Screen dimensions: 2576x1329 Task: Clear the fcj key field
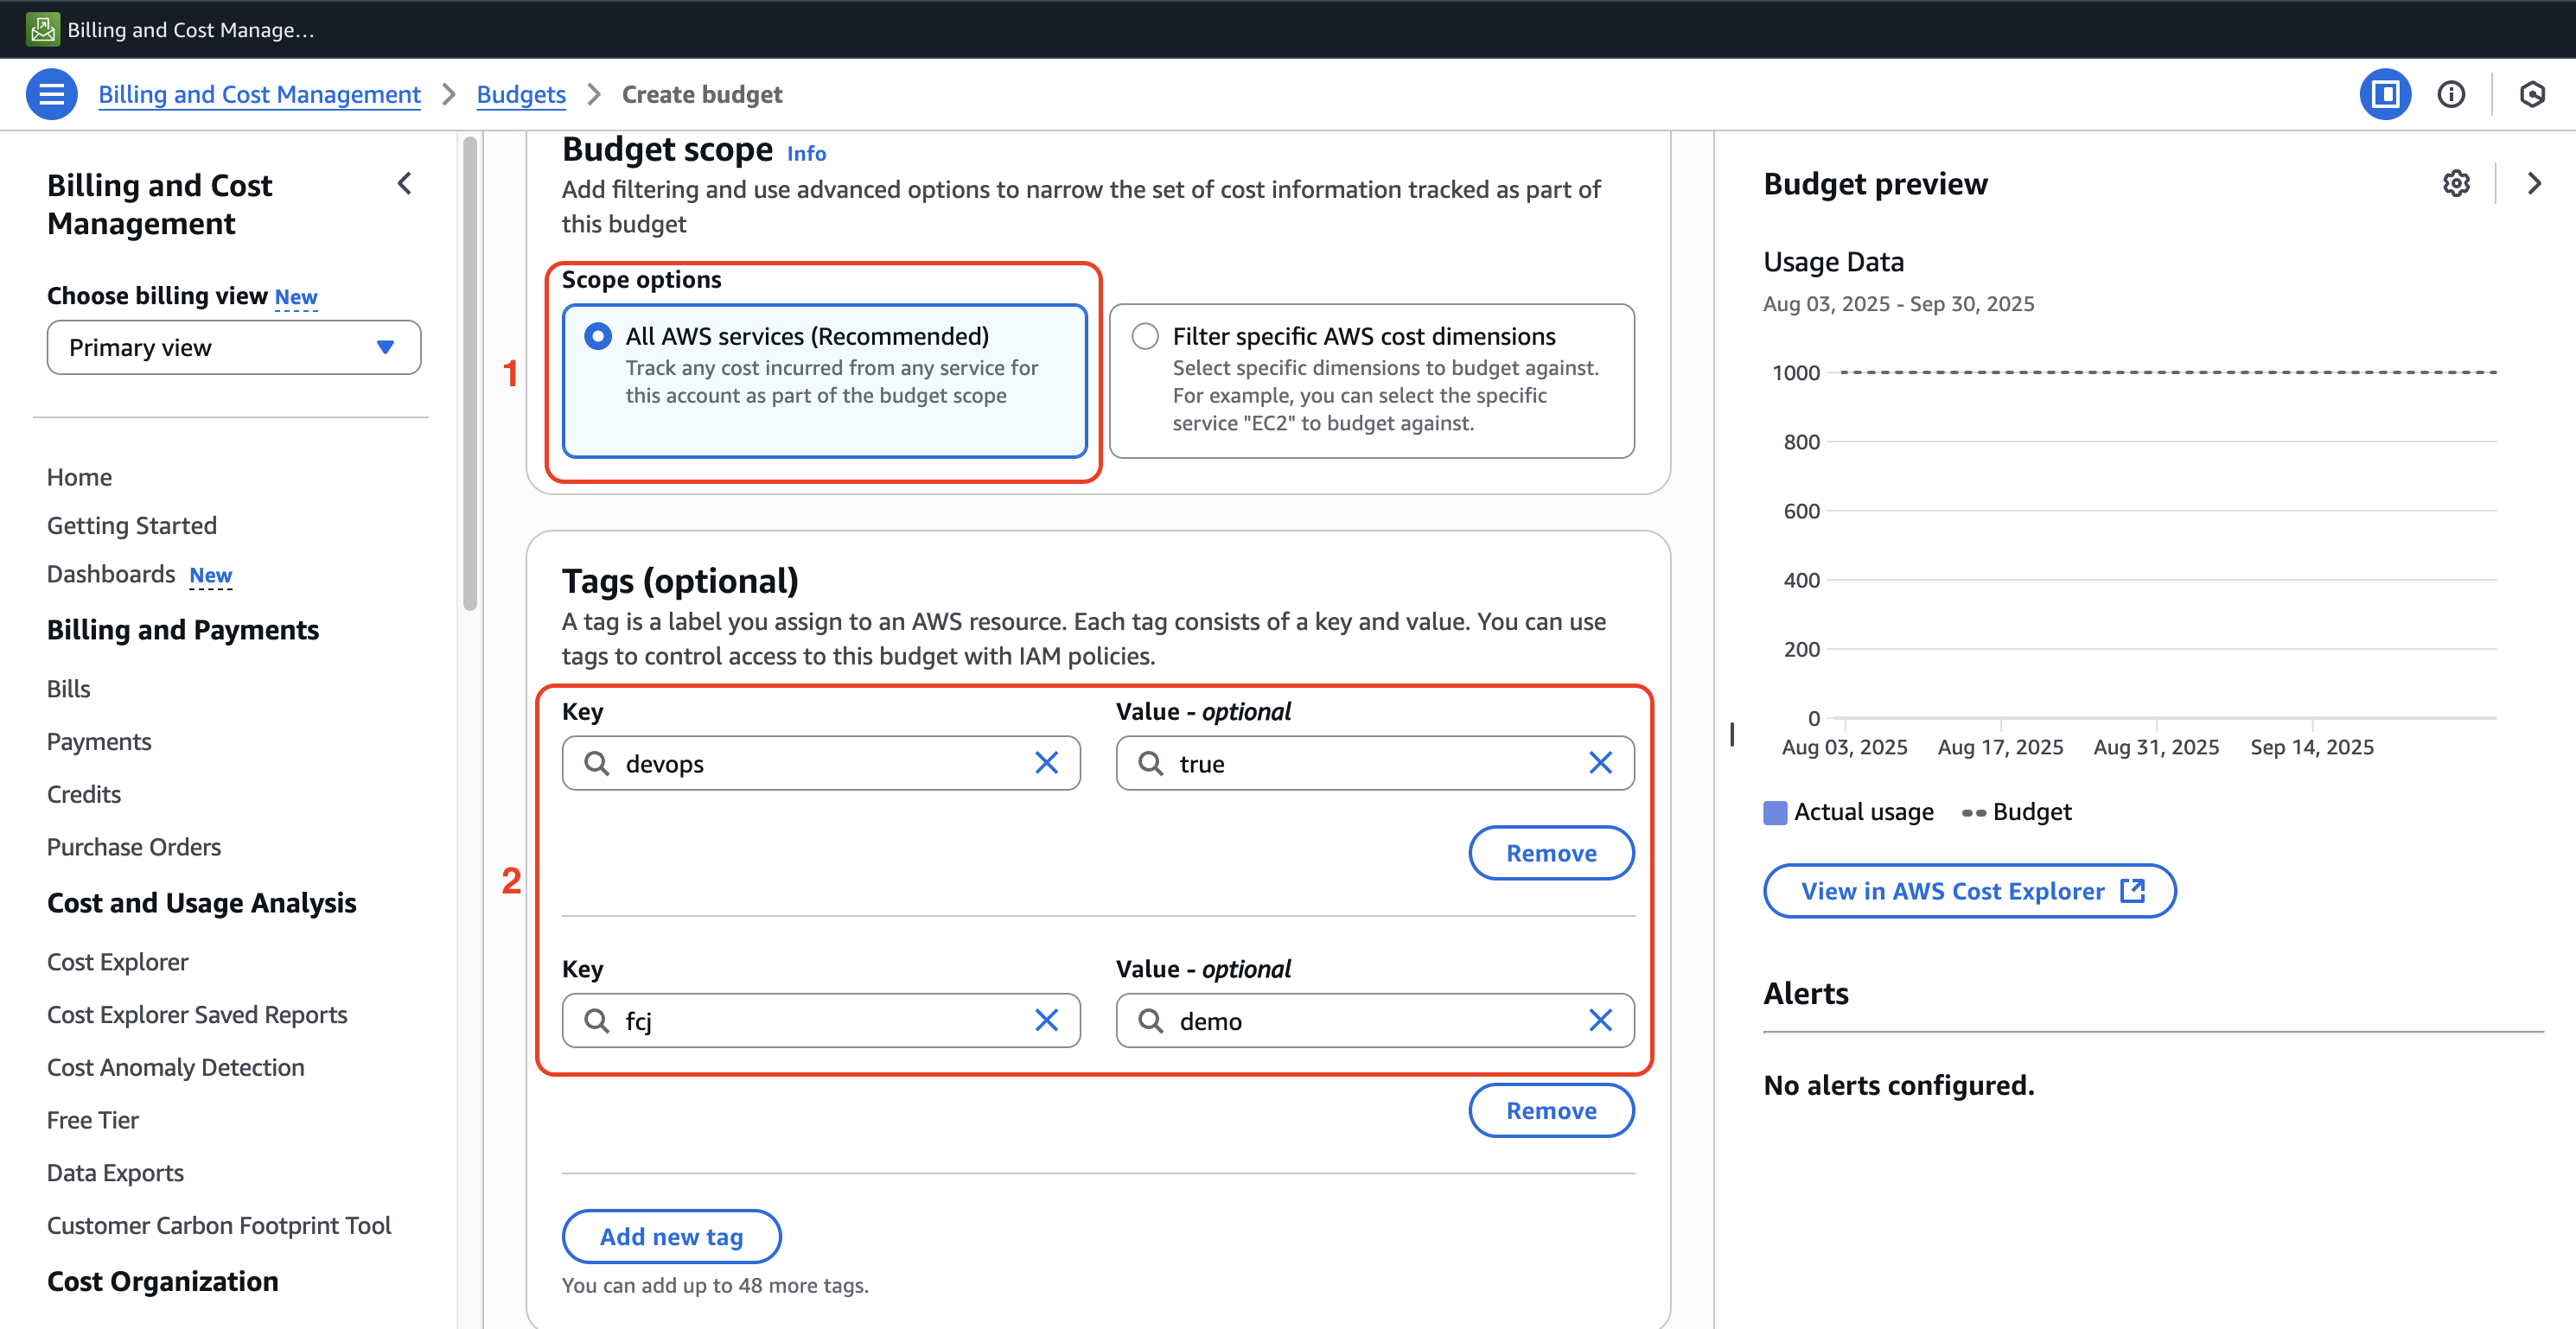[1046, 1020]
